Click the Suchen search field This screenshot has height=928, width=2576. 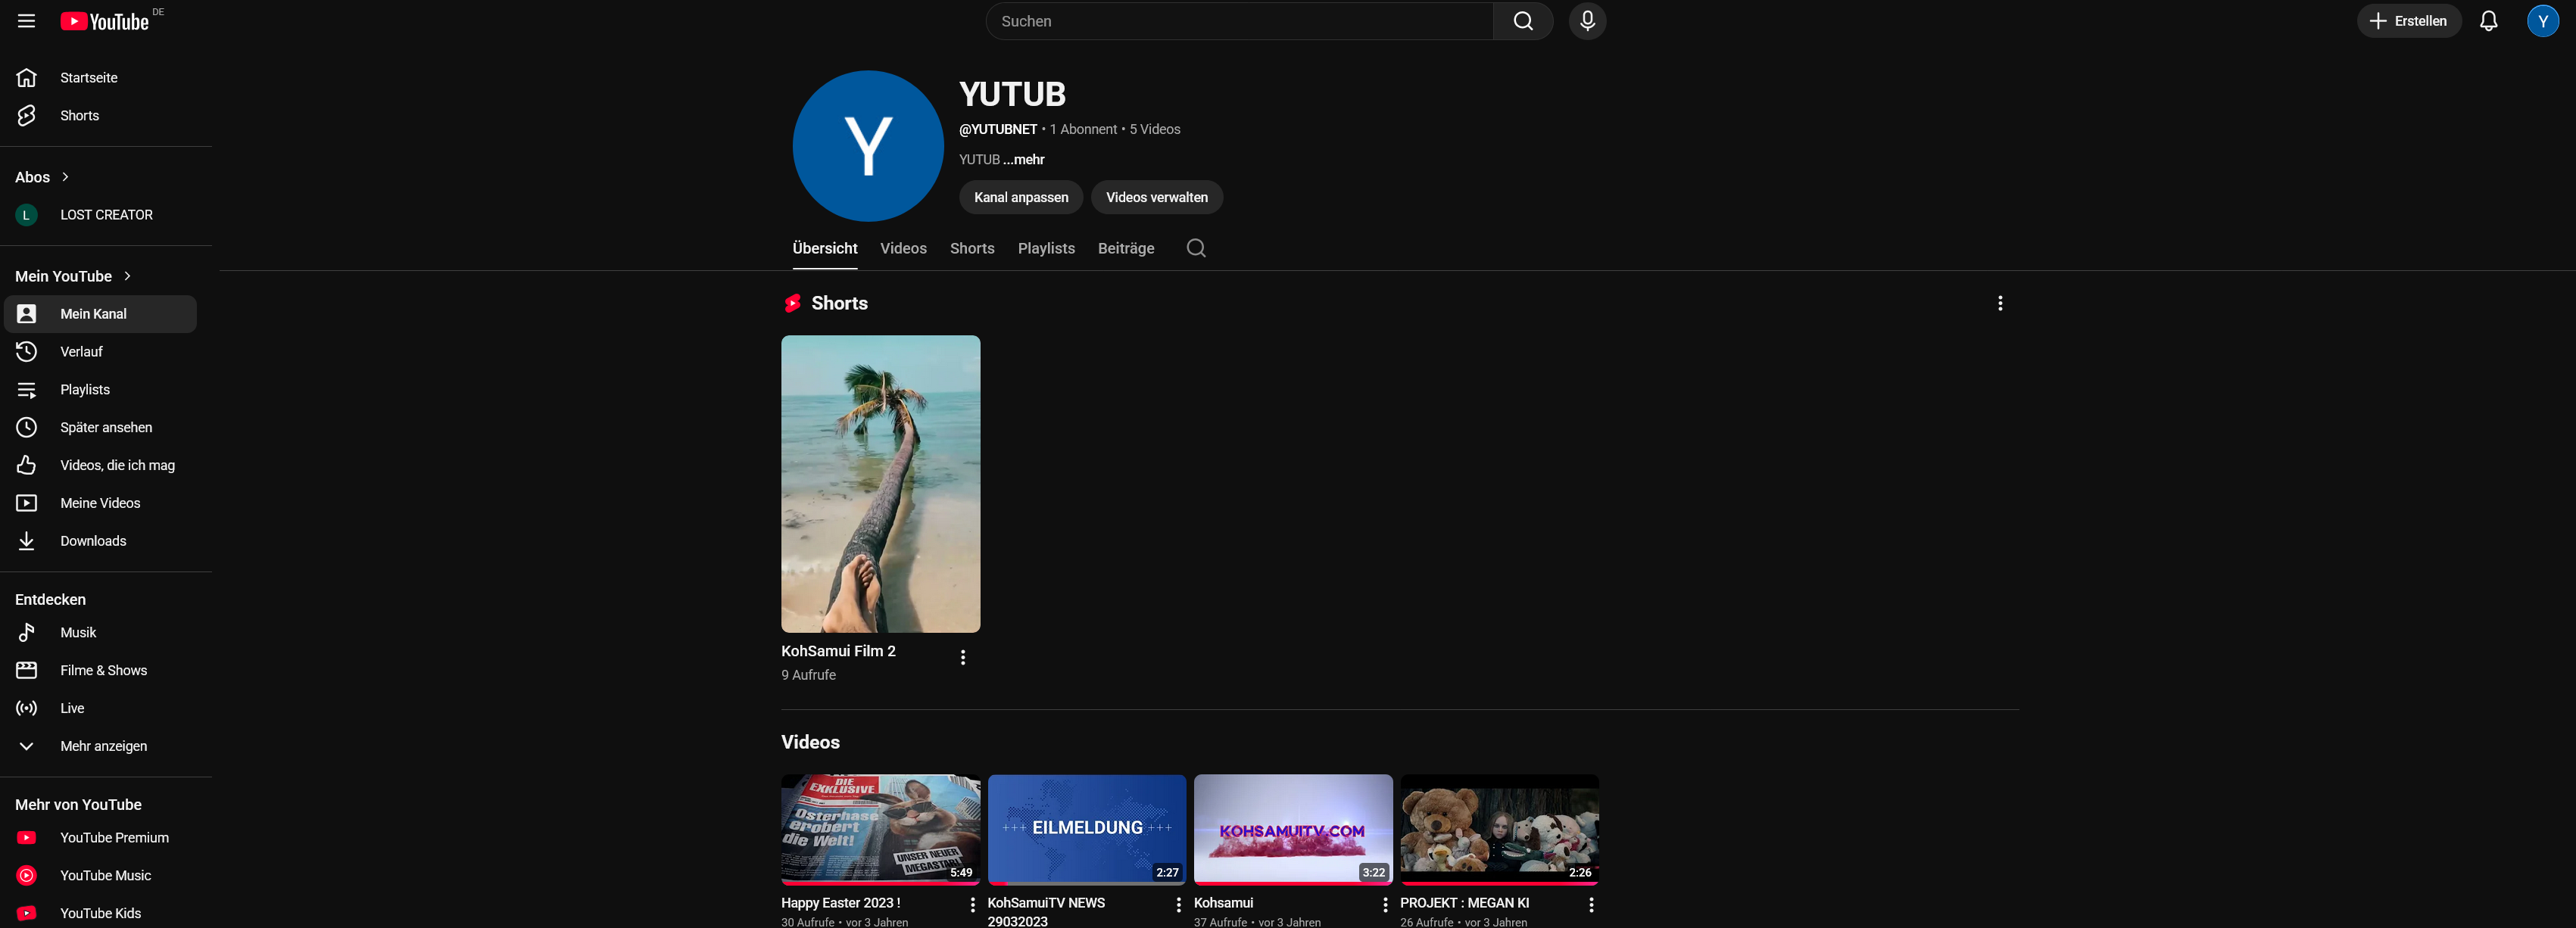pyautogui.click(x=1240, y=21)
